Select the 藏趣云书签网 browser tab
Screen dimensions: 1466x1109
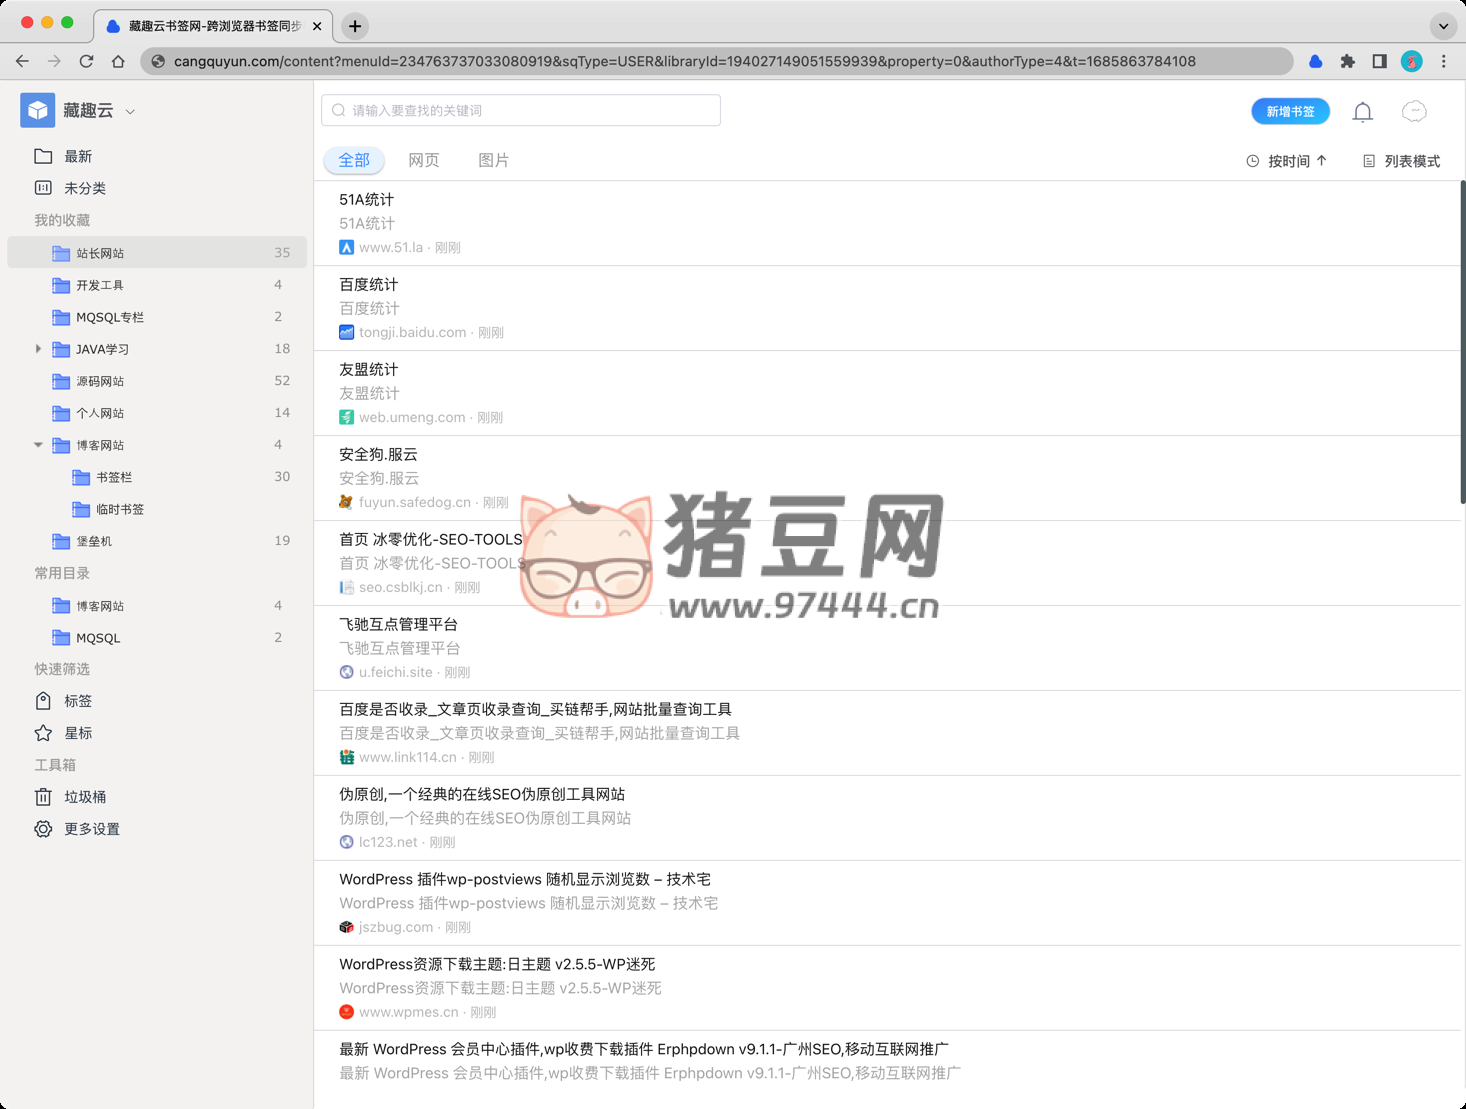pyautogui.click(x=213, y=26)
